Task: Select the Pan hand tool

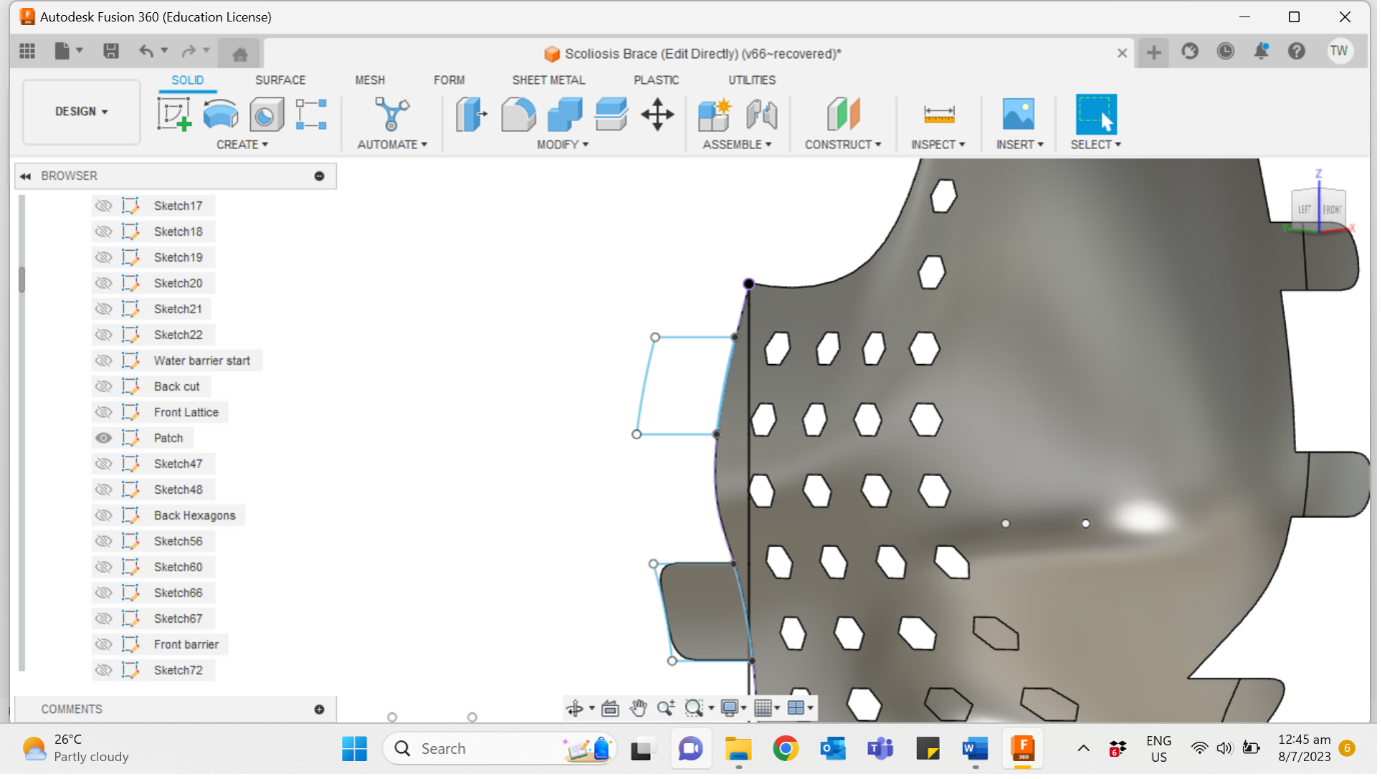Action: tap(638, 708)
